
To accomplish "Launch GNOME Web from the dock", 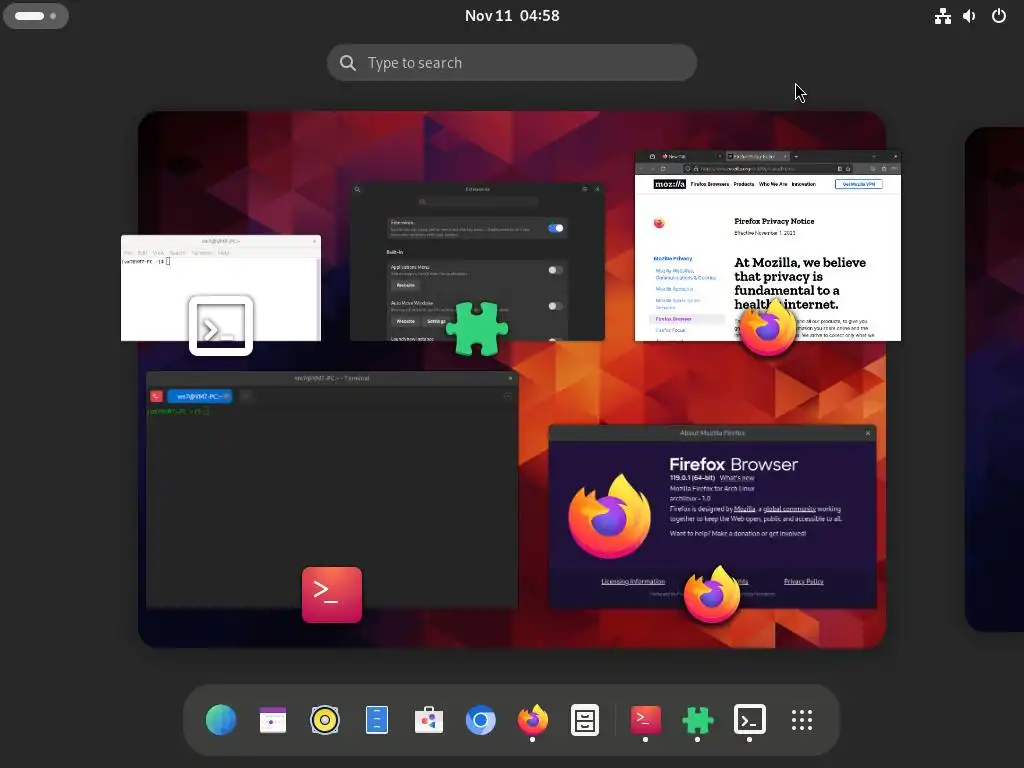I will click(221, 720).
